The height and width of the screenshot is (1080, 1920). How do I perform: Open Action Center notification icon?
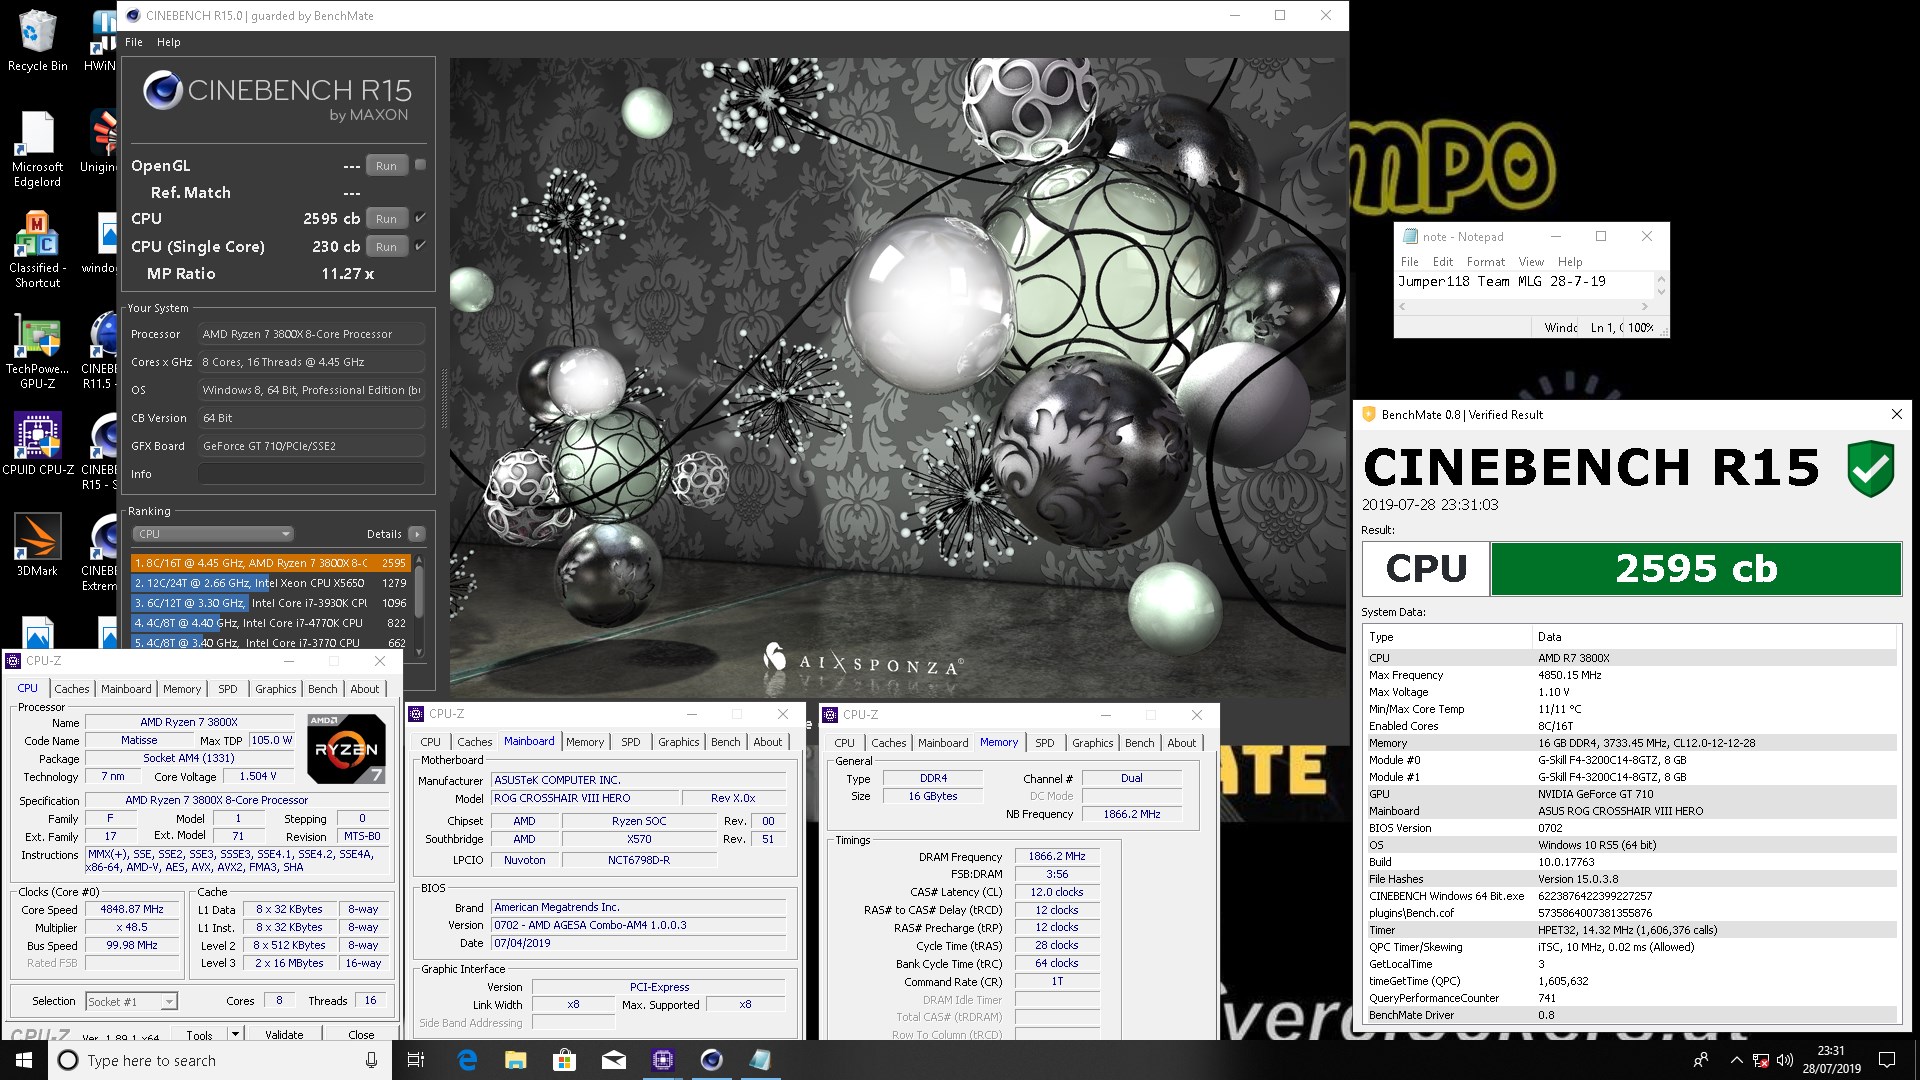(1887, 1060)
